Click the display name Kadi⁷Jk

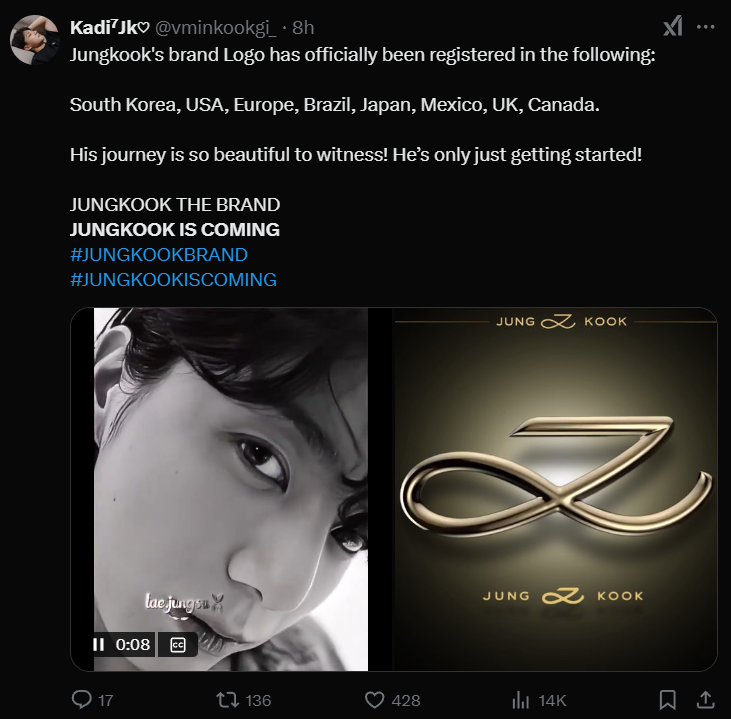110,27
